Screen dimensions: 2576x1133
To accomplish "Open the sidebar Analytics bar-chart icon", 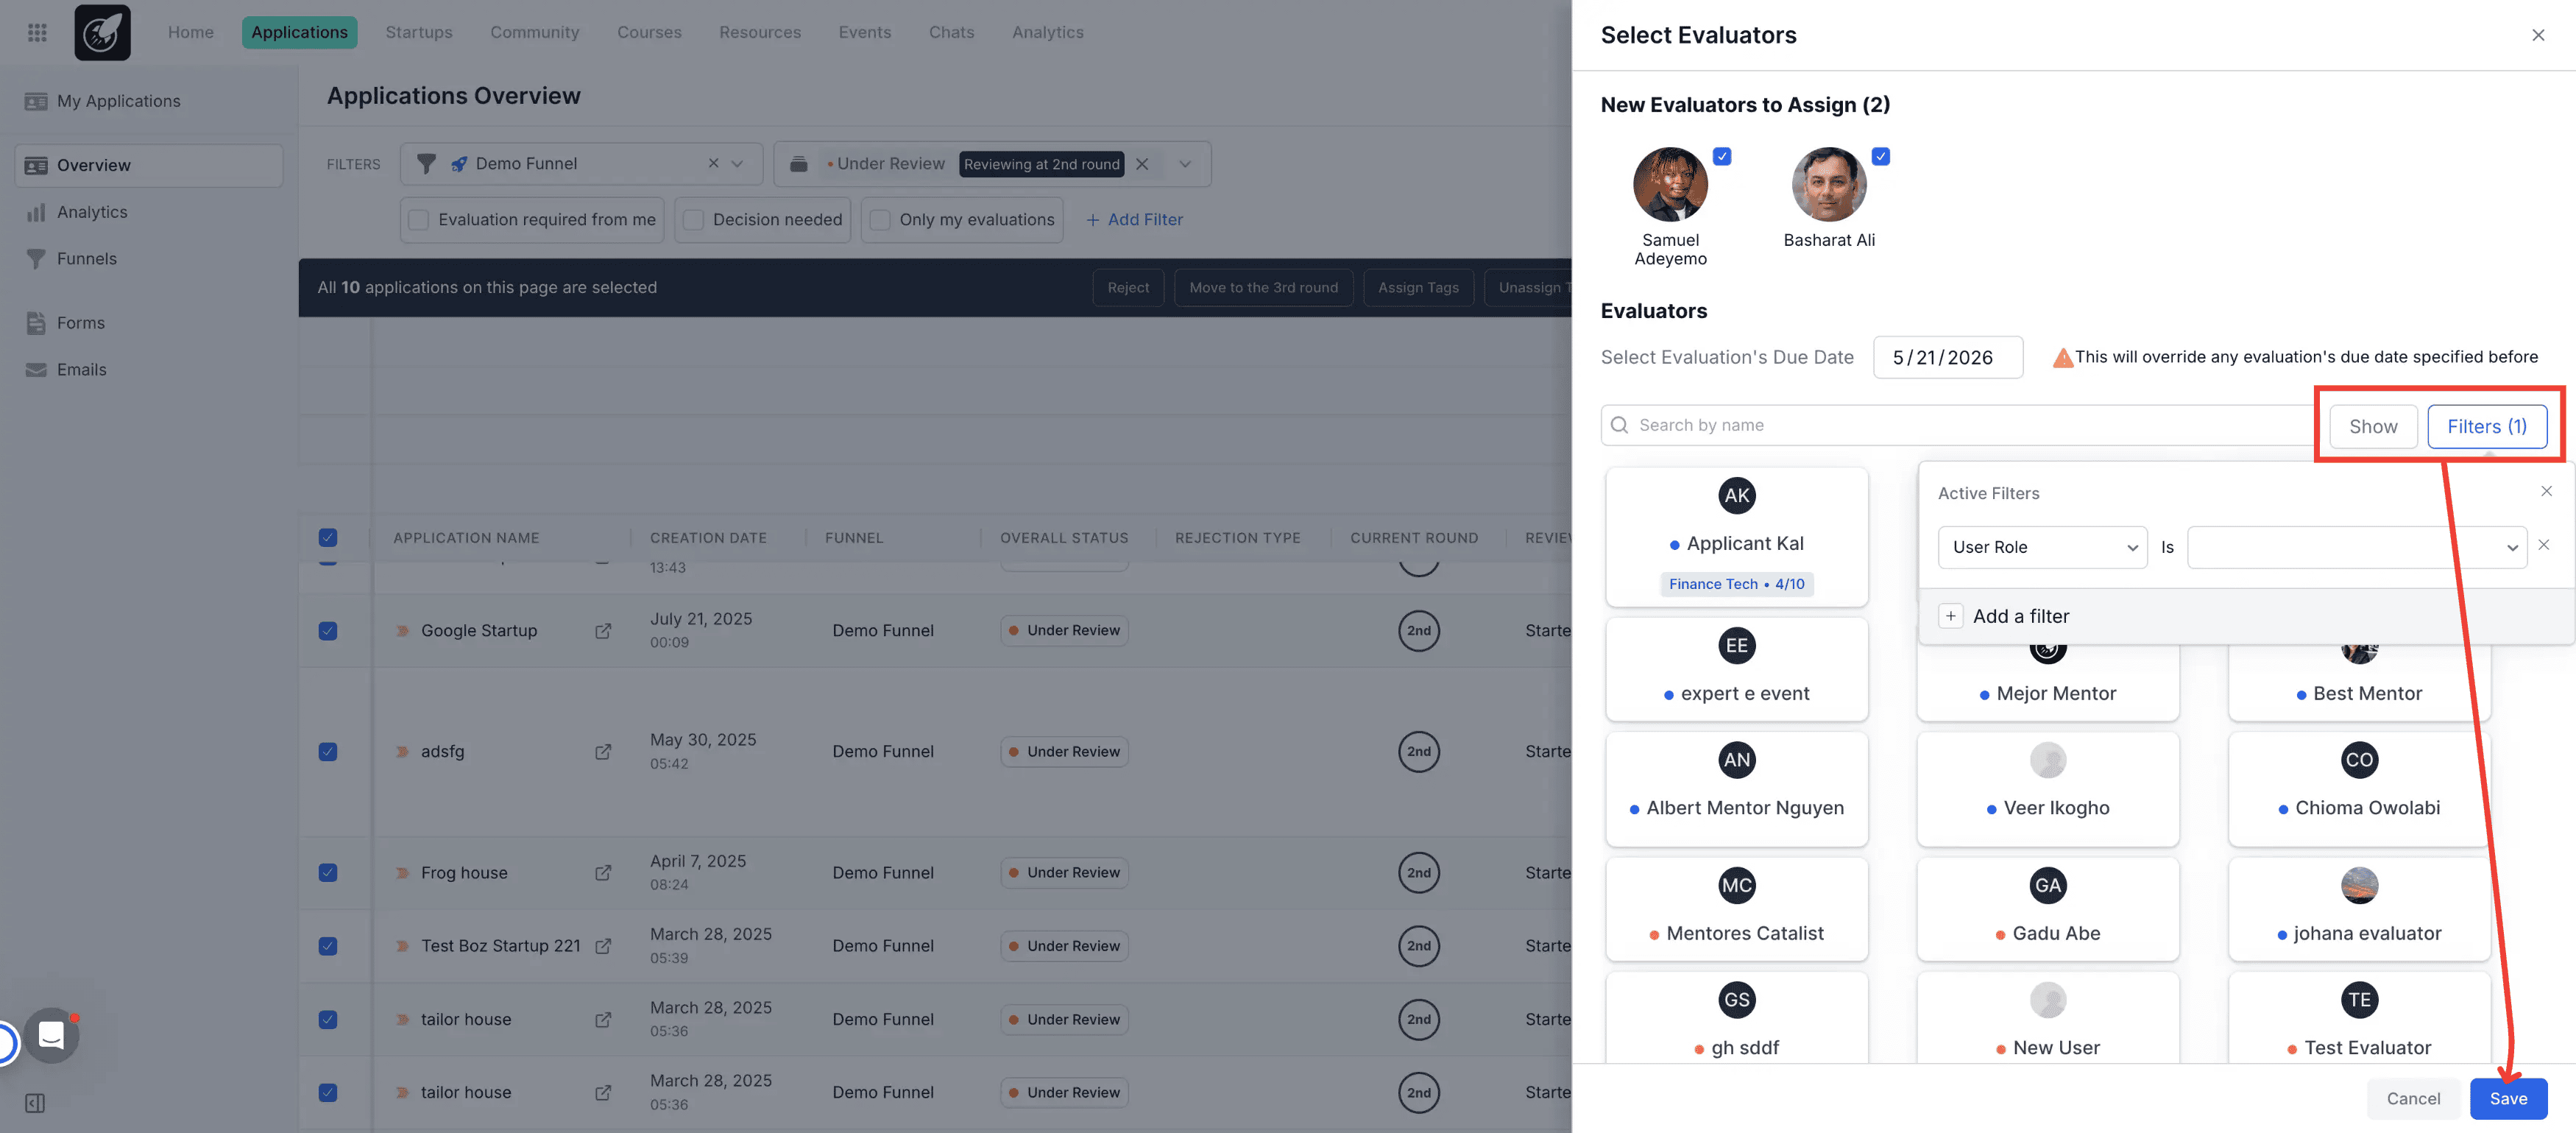I will (x=36, y=212).
